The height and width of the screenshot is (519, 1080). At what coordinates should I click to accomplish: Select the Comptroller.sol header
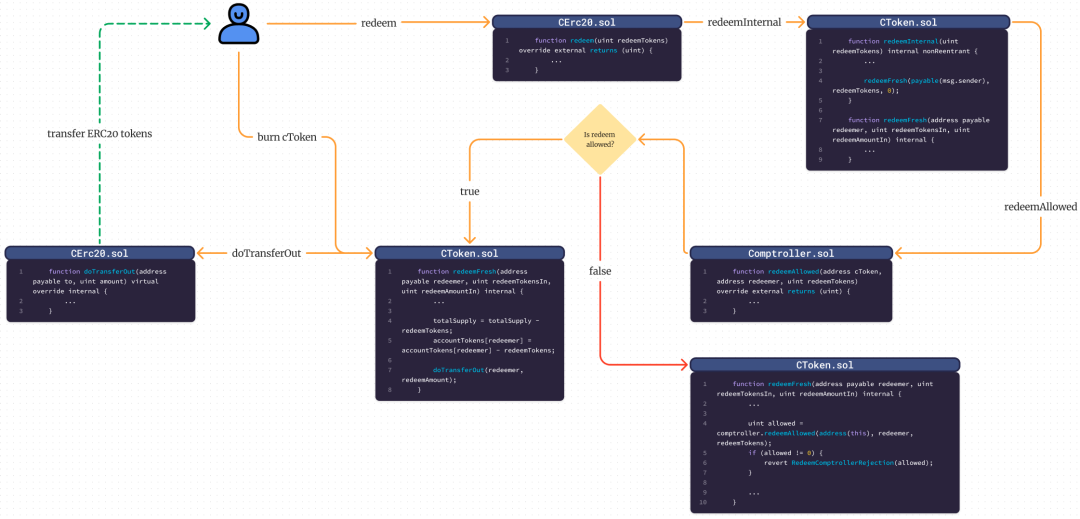pyautogui.click(x=789, y=253)
